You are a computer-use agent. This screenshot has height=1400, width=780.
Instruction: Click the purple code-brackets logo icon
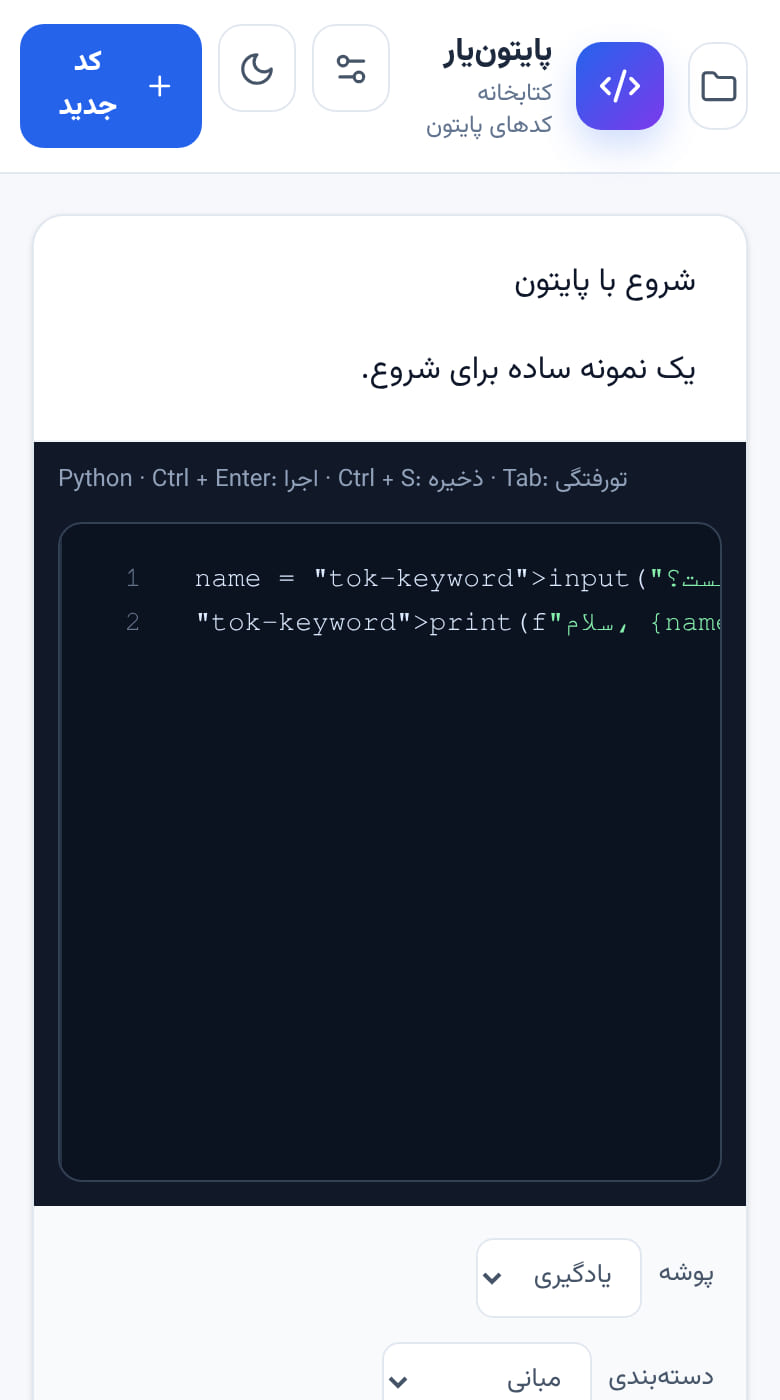coord(620,86)
